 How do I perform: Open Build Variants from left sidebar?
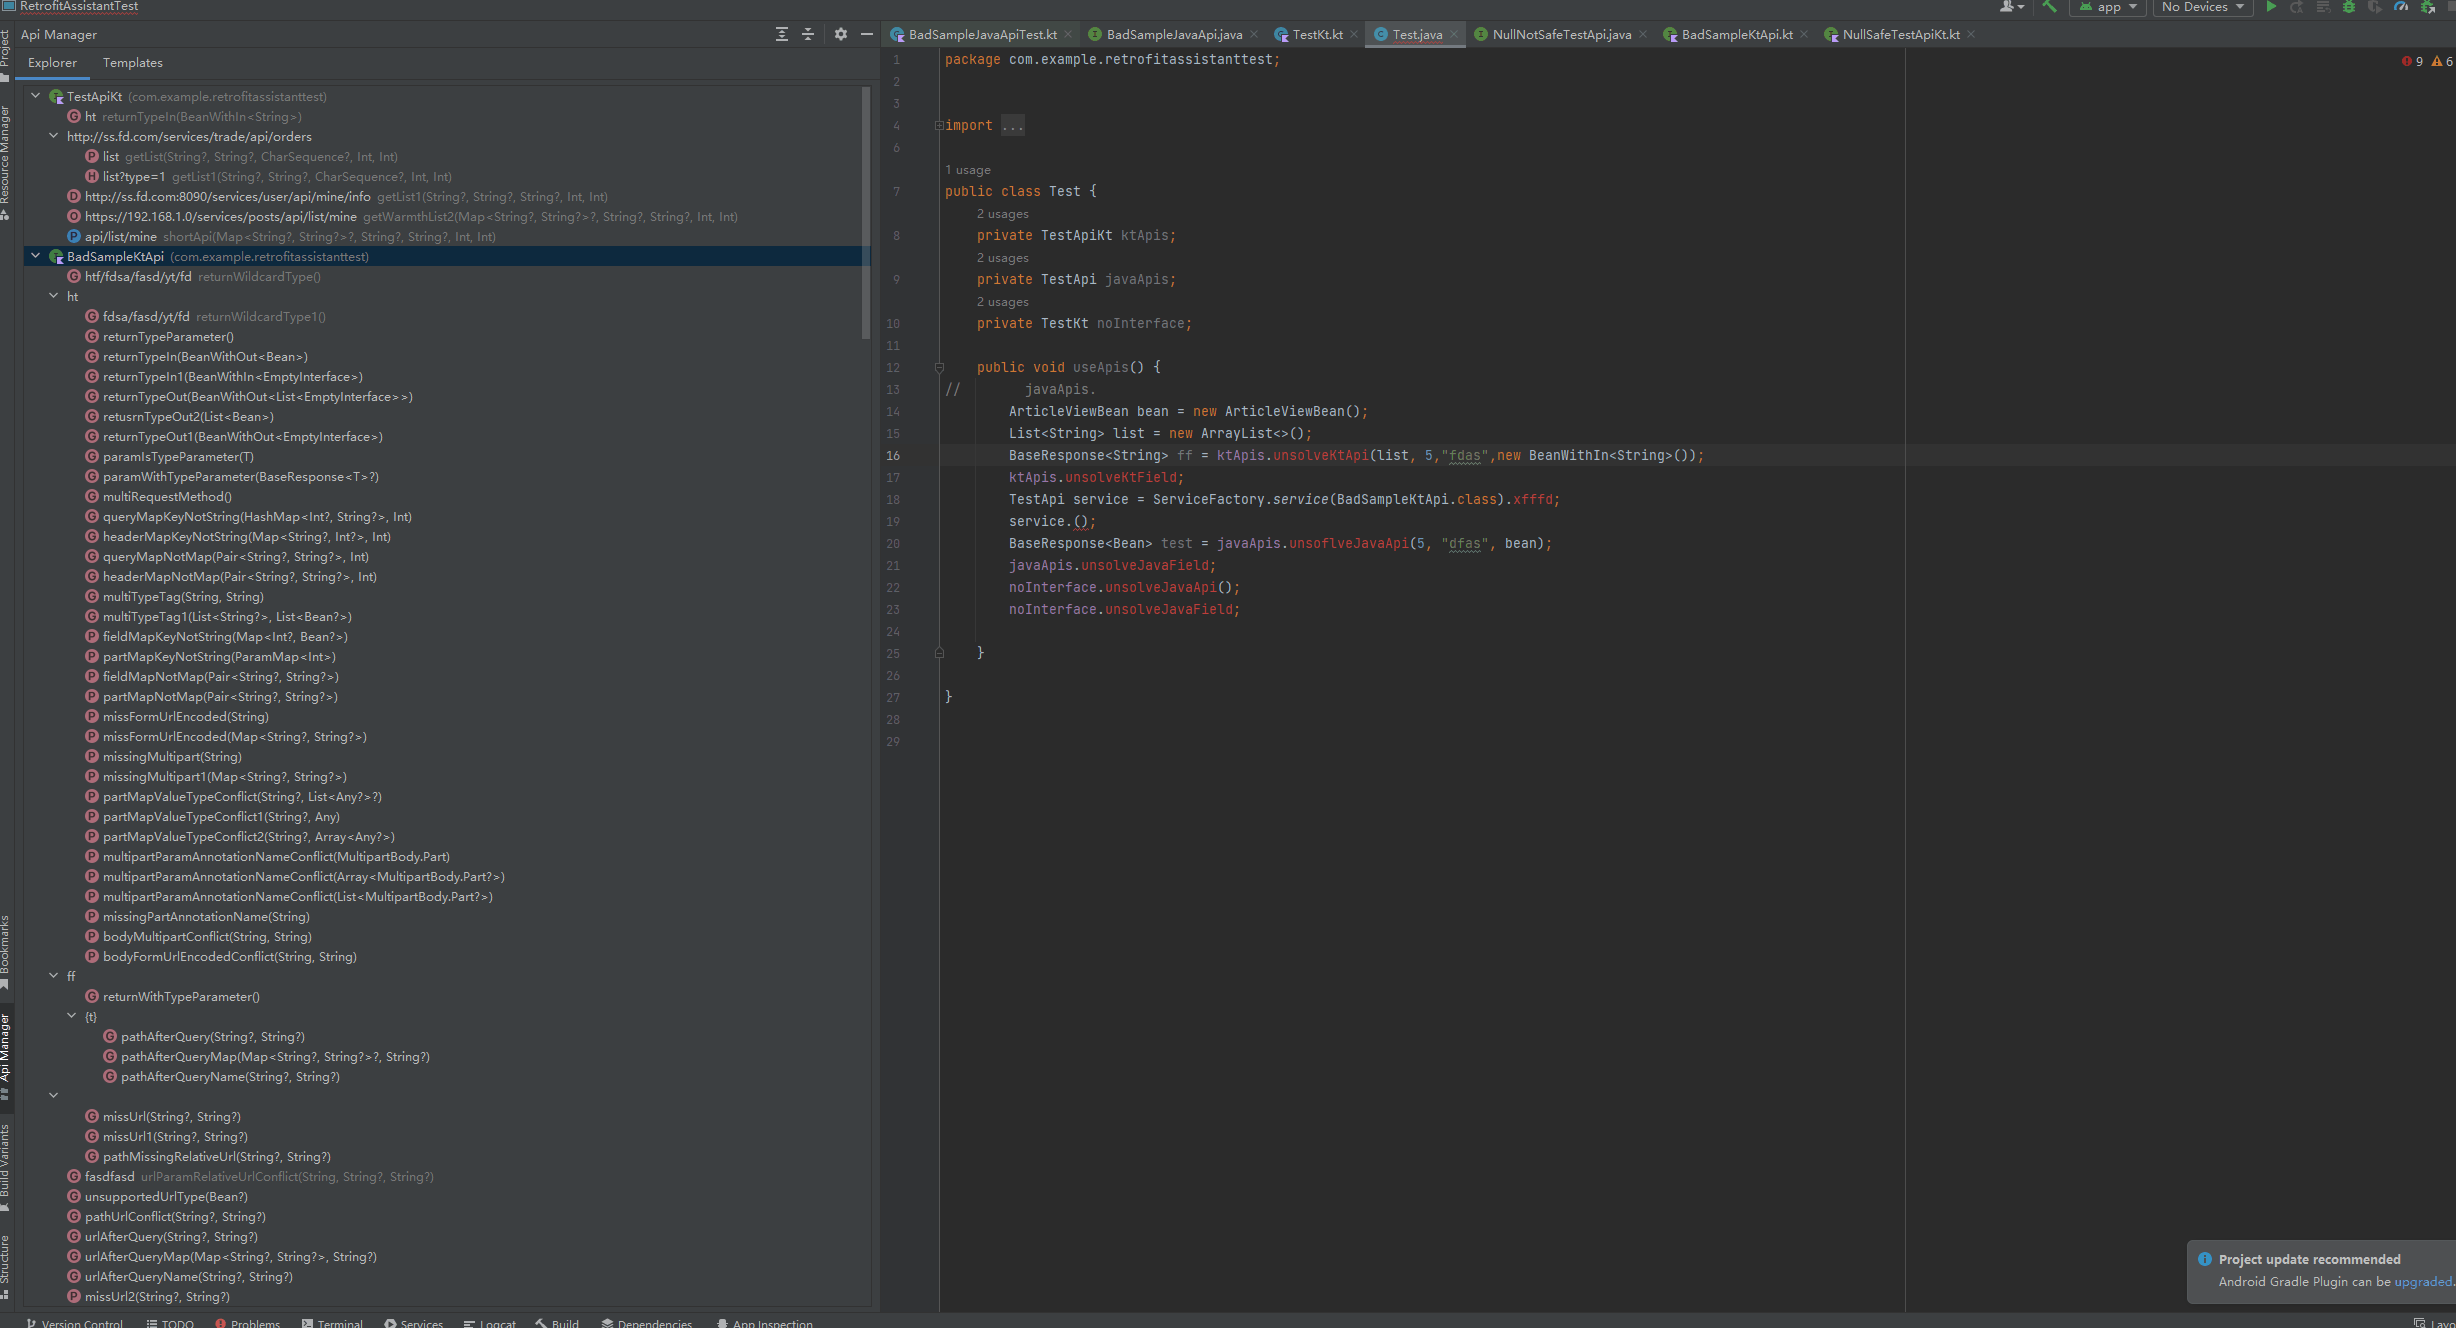point(6,1167)
